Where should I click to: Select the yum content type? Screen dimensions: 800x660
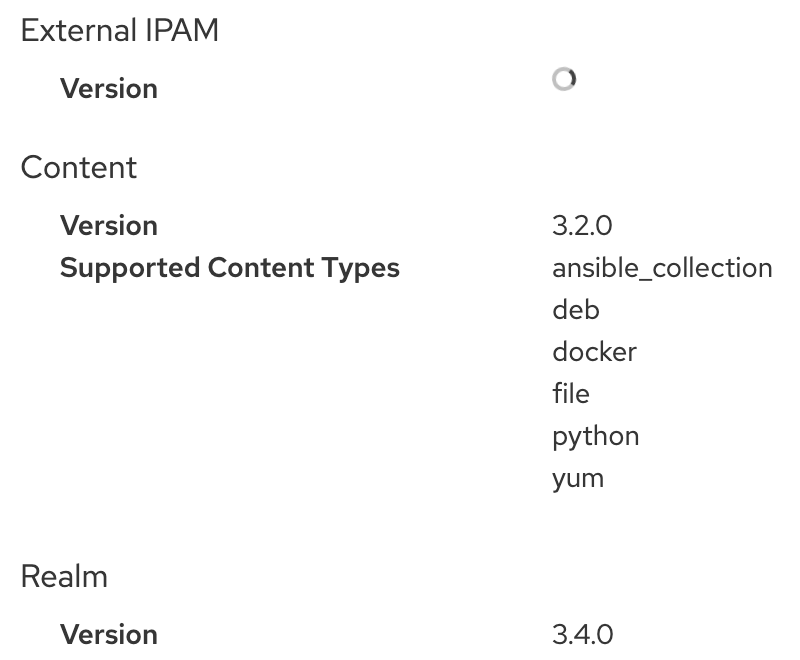coord(578,479)
